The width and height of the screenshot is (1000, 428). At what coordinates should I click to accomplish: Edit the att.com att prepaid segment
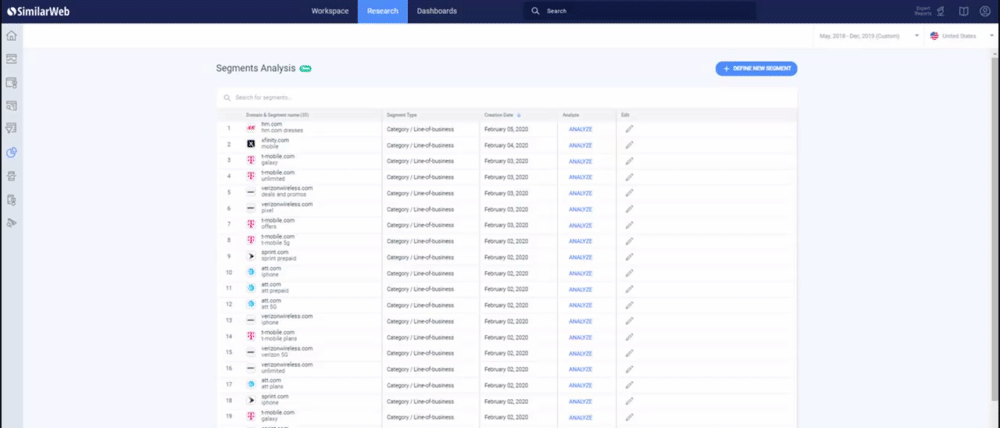(629, 289)
